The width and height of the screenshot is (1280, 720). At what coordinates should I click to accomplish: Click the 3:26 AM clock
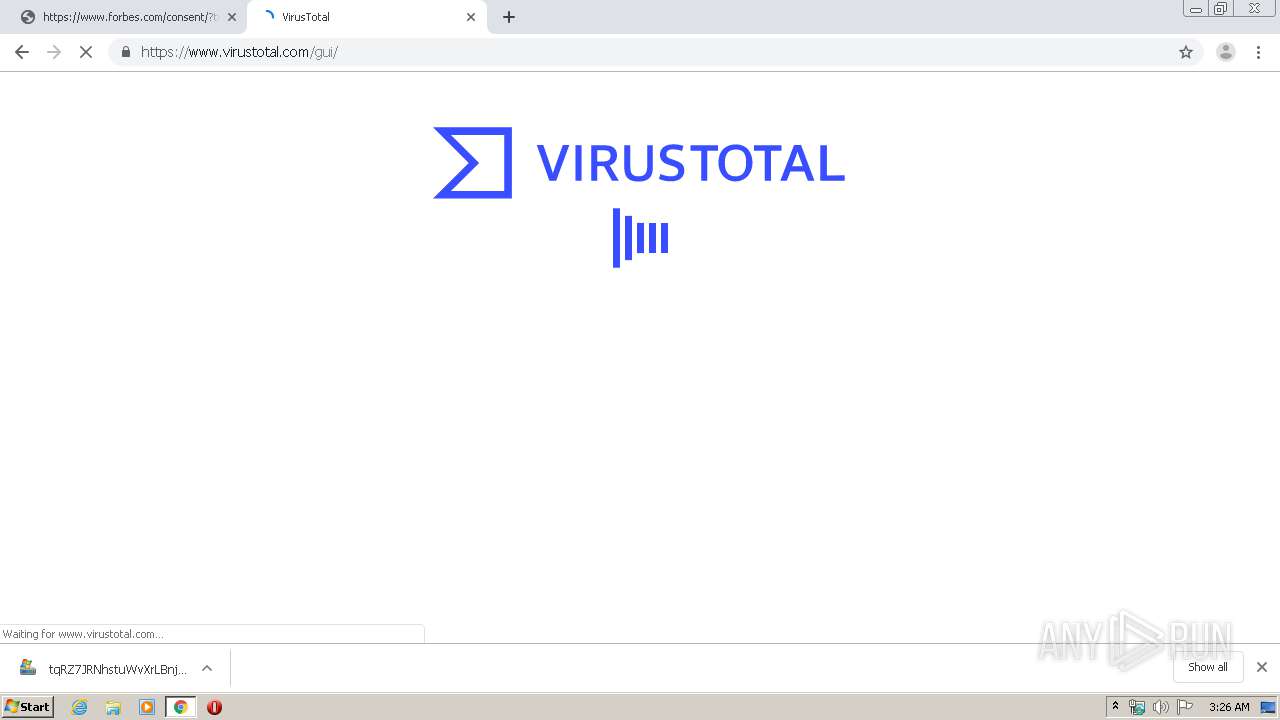pos(1229,707)
